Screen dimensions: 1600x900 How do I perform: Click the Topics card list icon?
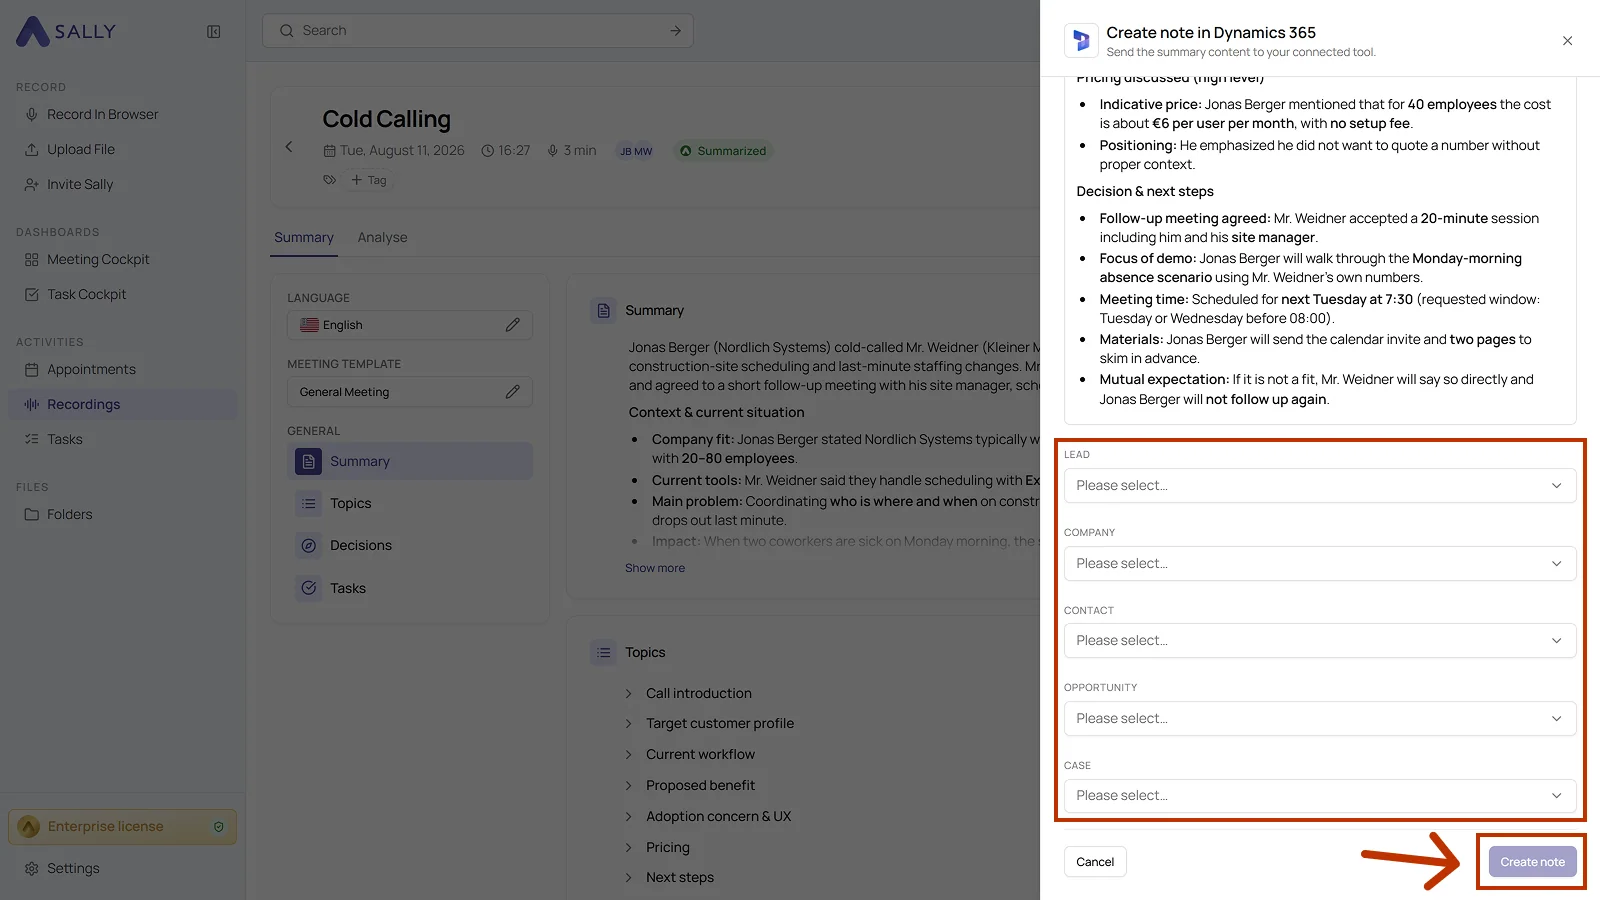tap(603, 653)
